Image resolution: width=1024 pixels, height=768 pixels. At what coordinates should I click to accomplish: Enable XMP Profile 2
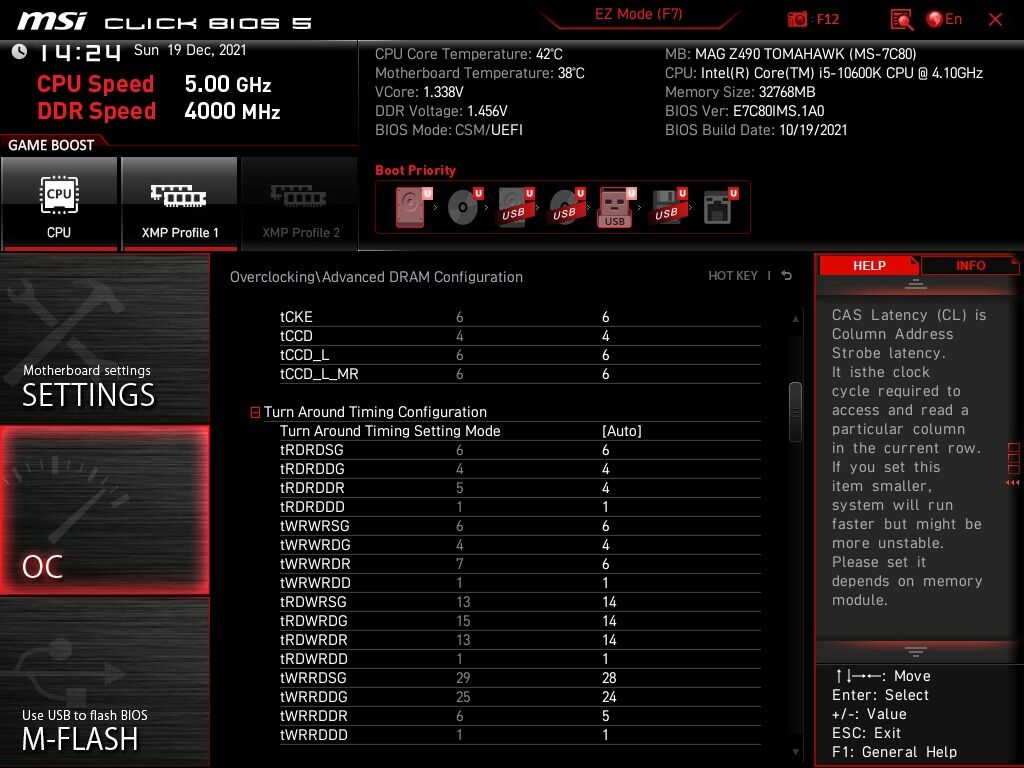pos(300,204)
